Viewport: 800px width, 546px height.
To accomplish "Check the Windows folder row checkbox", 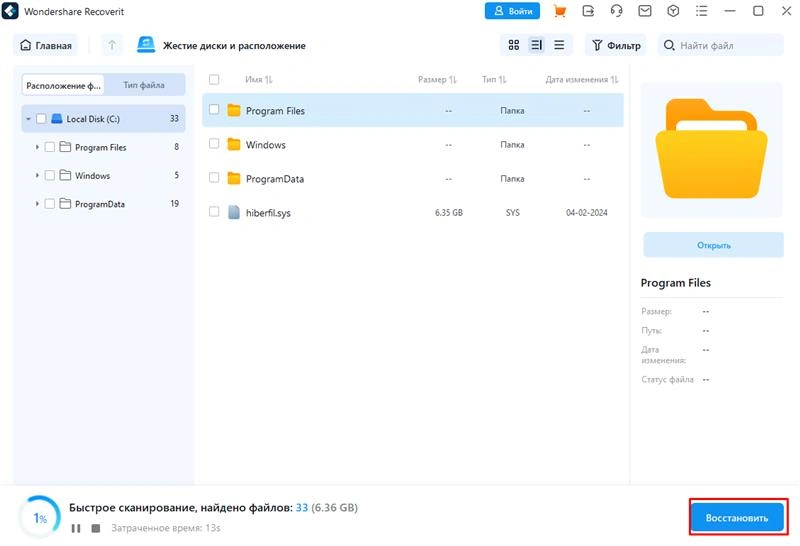I will tap(214, 144).
